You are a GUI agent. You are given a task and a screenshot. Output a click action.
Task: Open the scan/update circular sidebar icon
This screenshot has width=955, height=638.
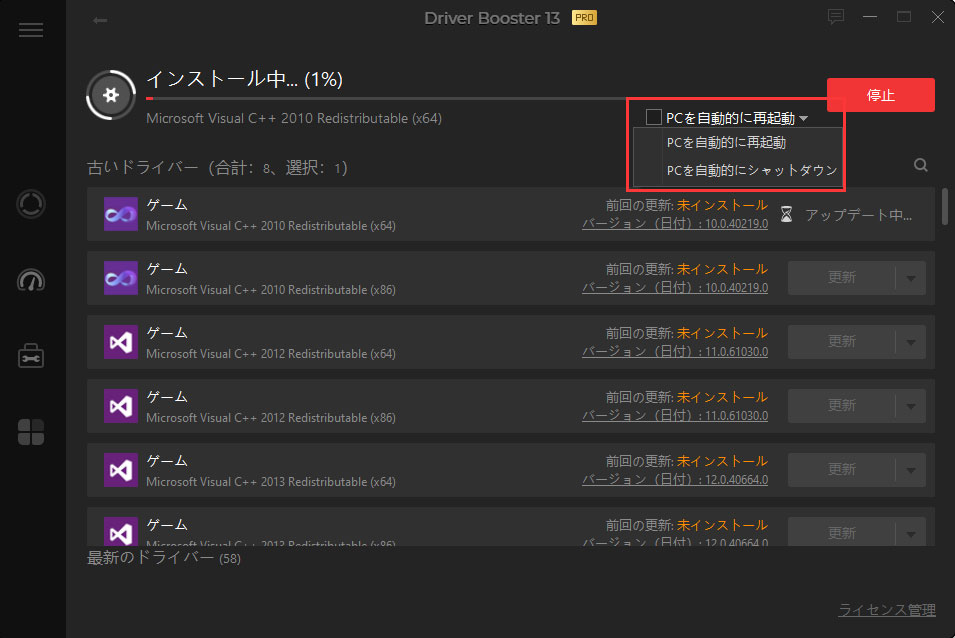[30, 204]
